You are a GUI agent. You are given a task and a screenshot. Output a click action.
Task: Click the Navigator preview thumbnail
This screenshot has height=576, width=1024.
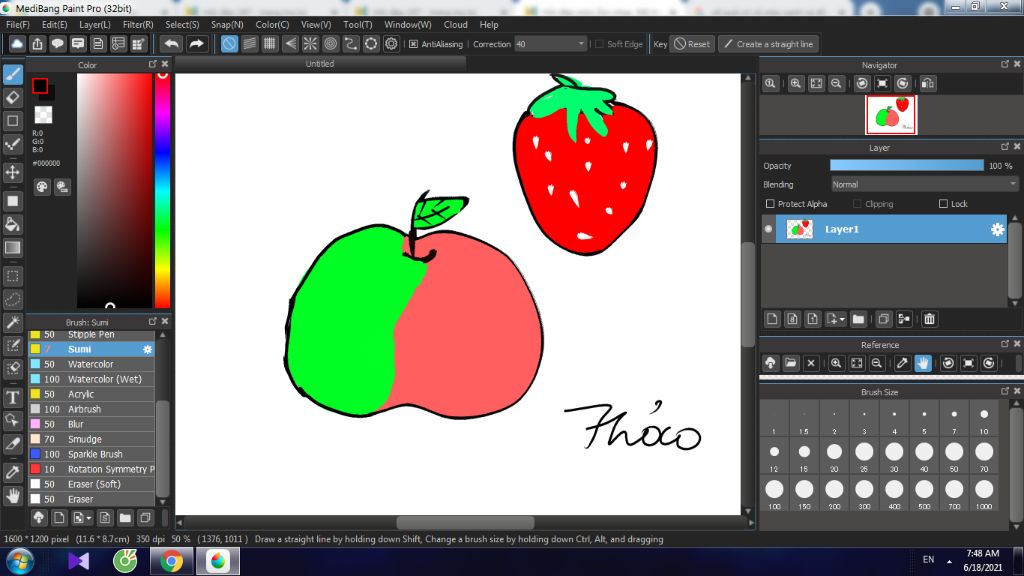[x=891, y=114]
